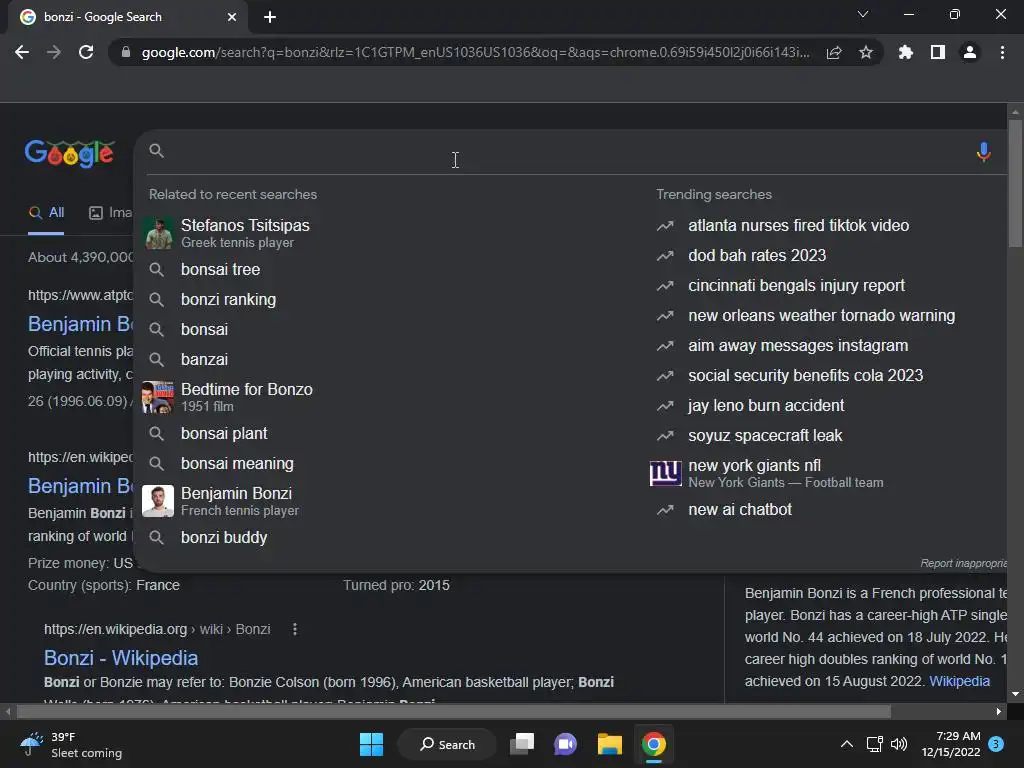The image size is (1024, 768).
Task: Close the bonzi - Google Search tab
Action: [x=232, y=17]
